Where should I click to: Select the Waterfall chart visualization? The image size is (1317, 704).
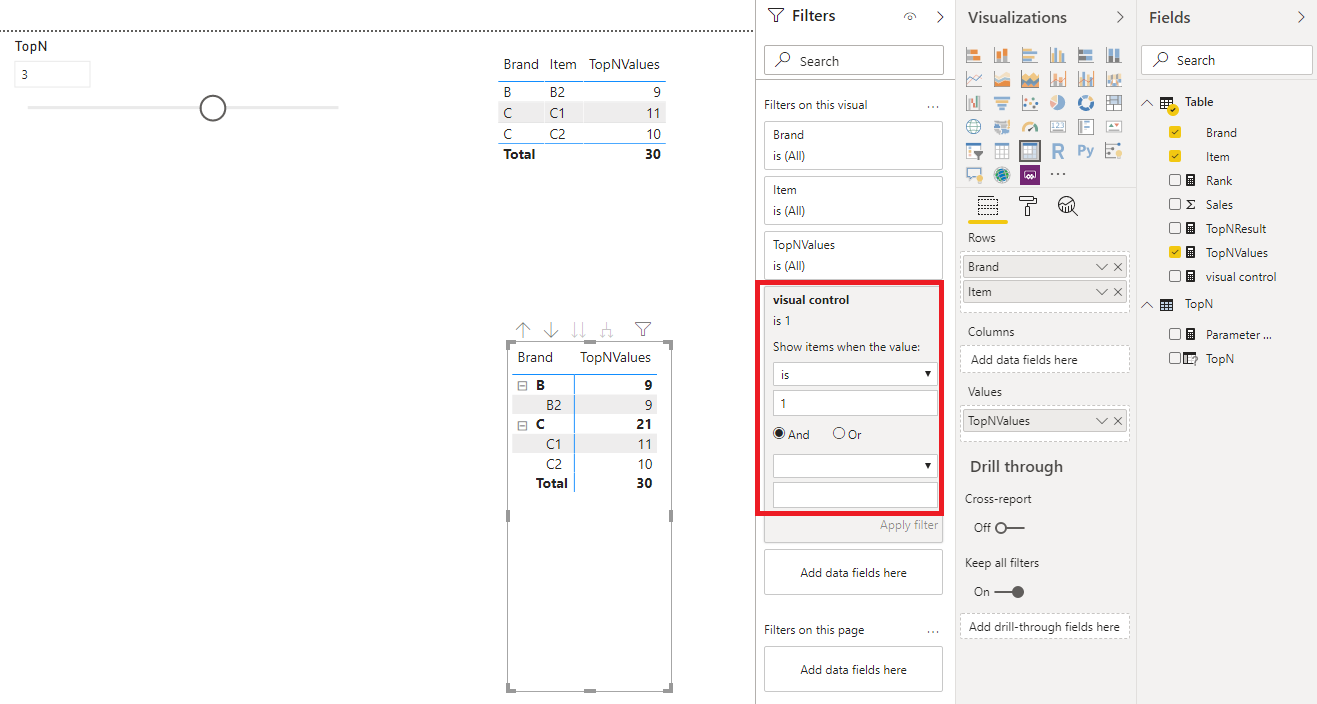[974, 103]
